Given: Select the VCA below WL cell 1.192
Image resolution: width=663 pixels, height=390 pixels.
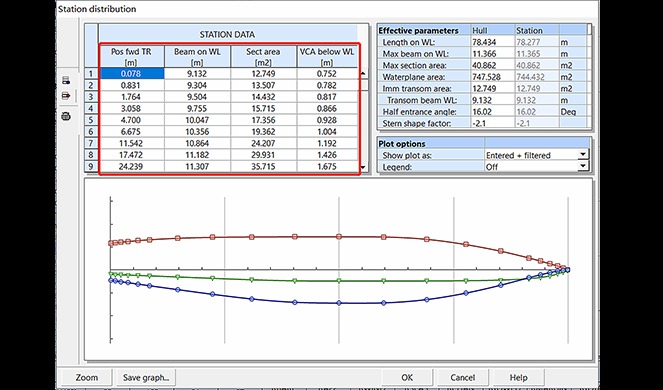Looking at the screenshot, I should 327,143.
